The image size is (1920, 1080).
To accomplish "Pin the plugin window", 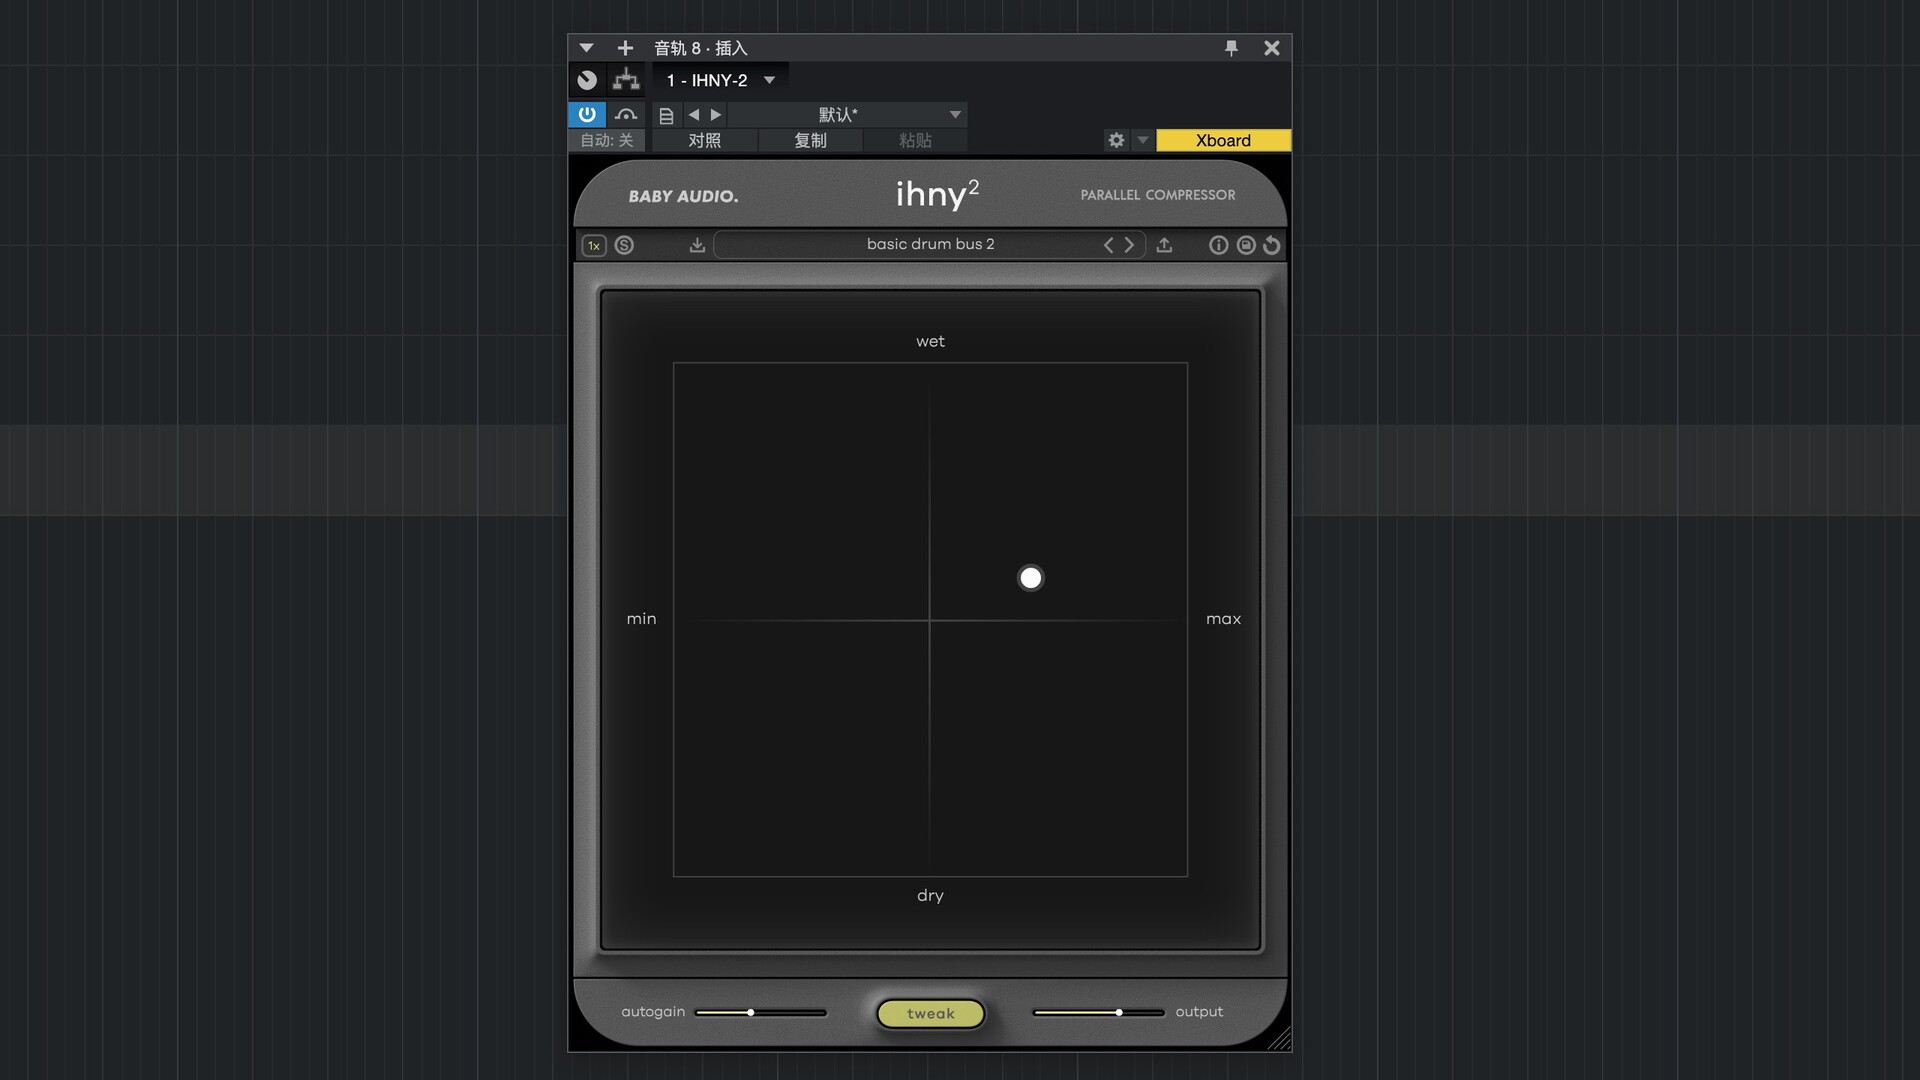I will (1231, 48).
